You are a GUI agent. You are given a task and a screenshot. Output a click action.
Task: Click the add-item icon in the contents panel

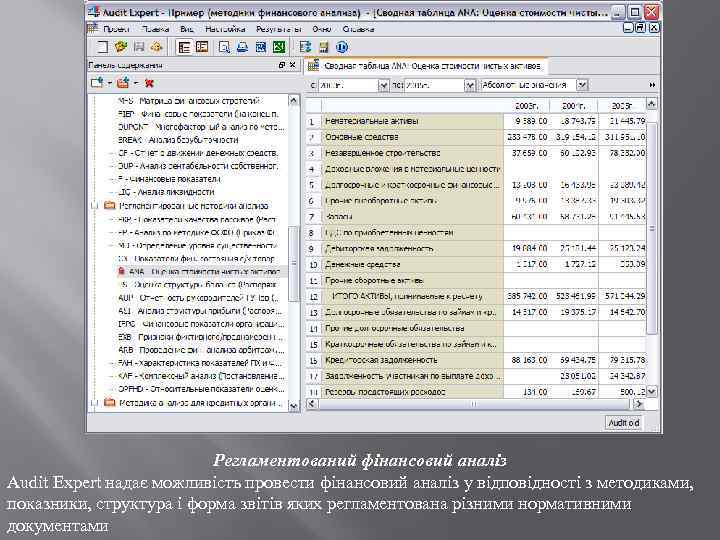click(97, 83)
